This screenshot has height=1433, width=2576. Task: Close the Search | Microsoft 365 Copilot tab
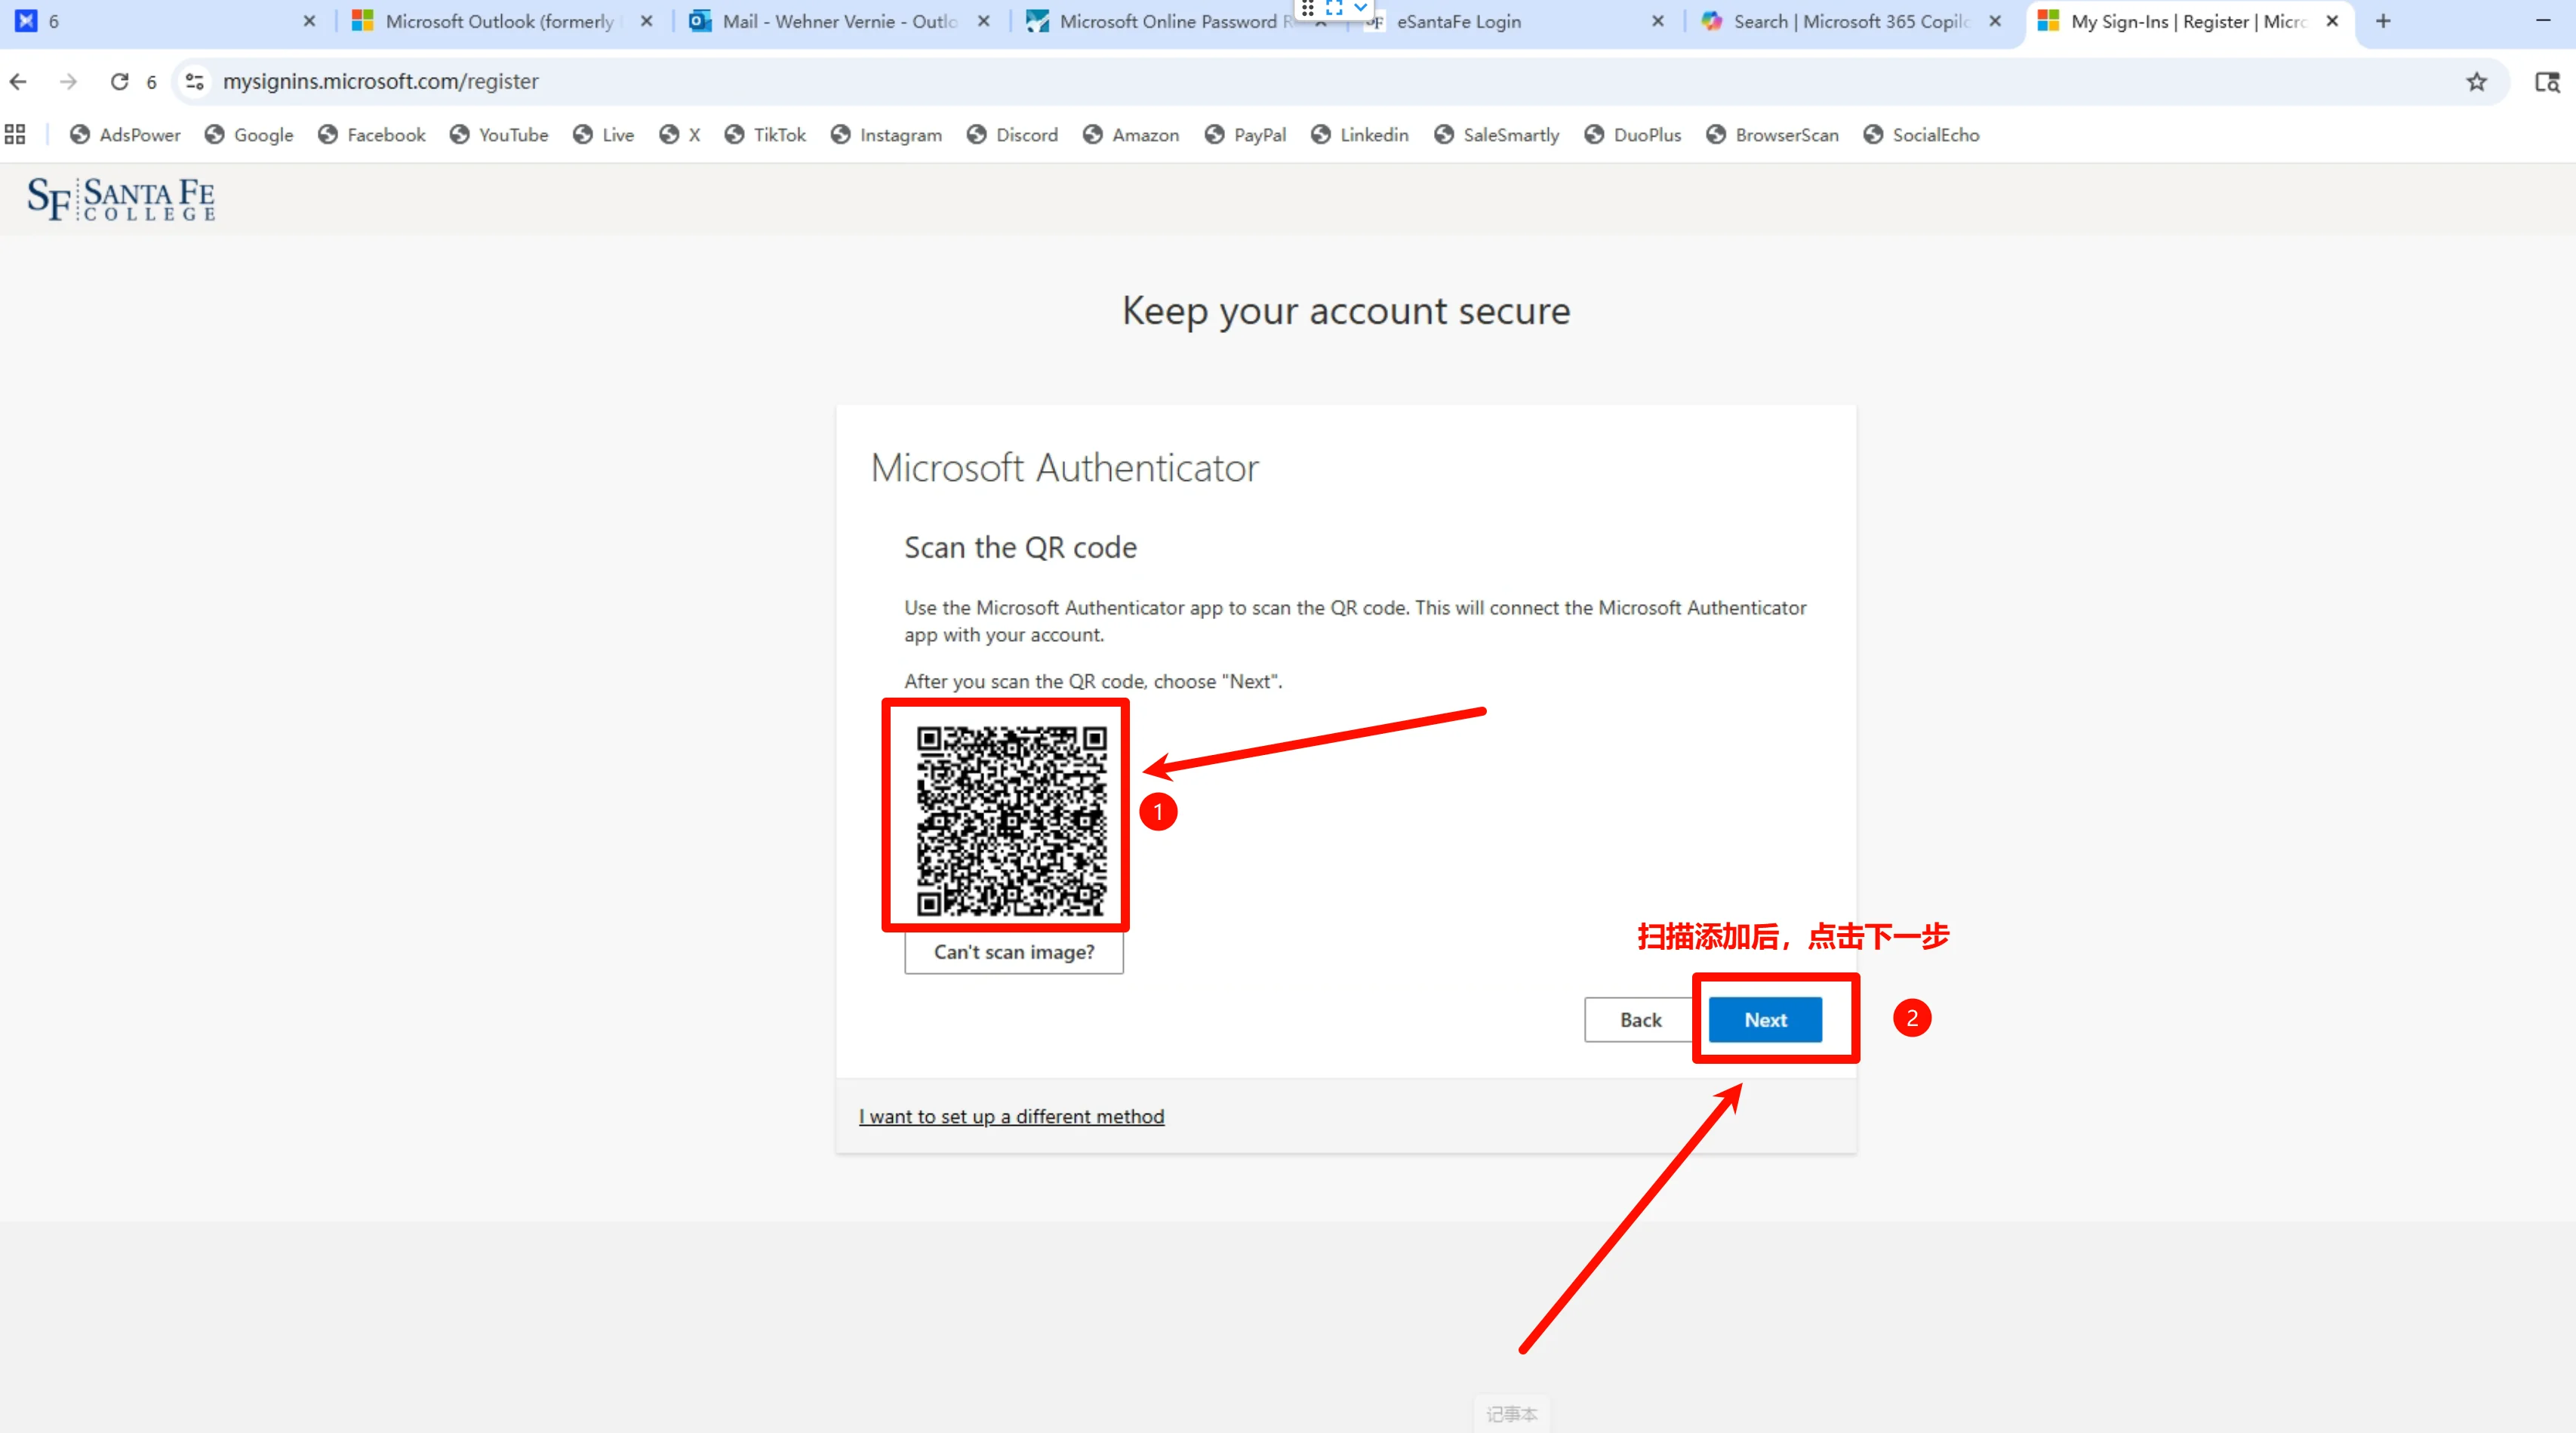click(x=1995, y=21)
